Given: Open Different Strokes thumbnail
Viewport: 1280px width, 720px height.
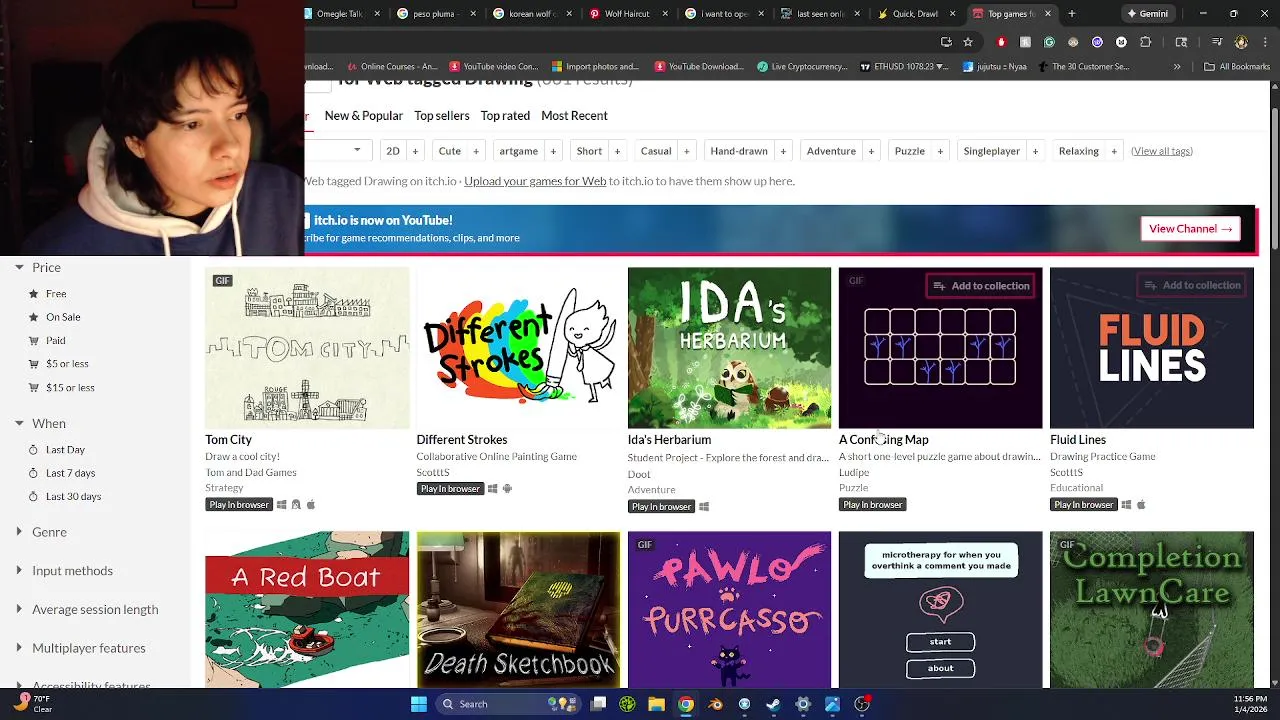Looking at the screenshot, I should pyautogui.click(x=518, y=348).
